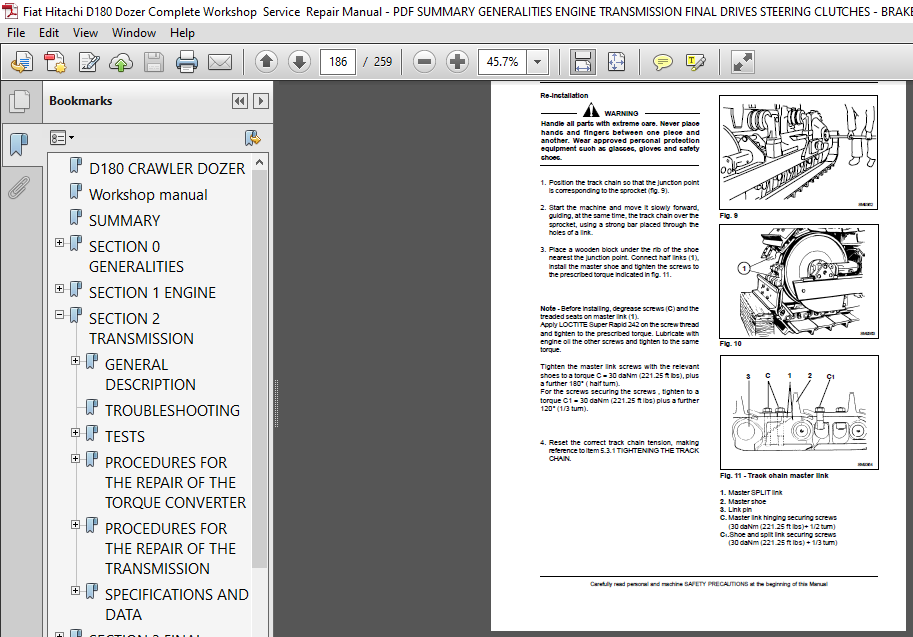Viewport: 913px width, 637px height.
Task: Click the PDF document icon in title bar
Action: [x=10, y=11]
